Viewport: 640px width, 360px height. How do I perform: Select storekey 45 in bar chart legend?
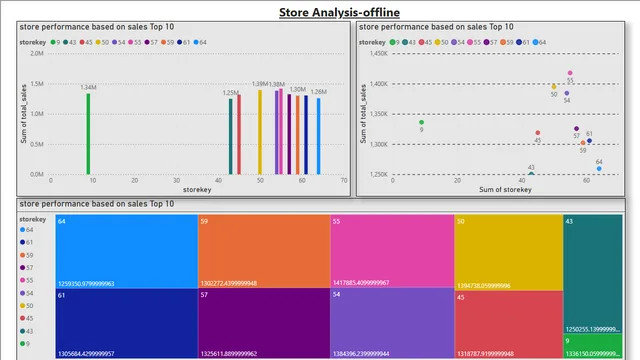click(x=86, y=42)
